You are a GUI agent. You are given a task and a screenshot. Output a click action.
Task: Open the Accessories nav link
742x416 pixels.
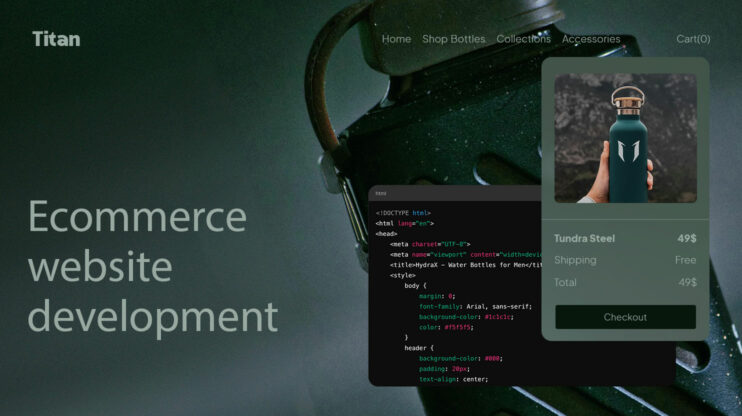(x=590, y=39)
